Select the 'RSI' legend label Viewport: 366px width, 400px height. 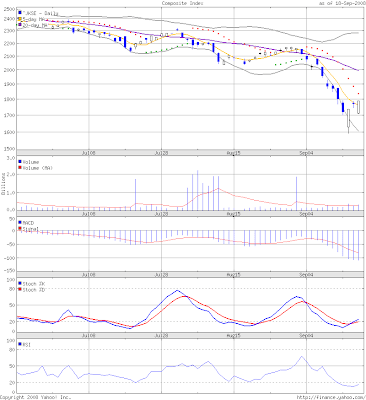[26, 344]
